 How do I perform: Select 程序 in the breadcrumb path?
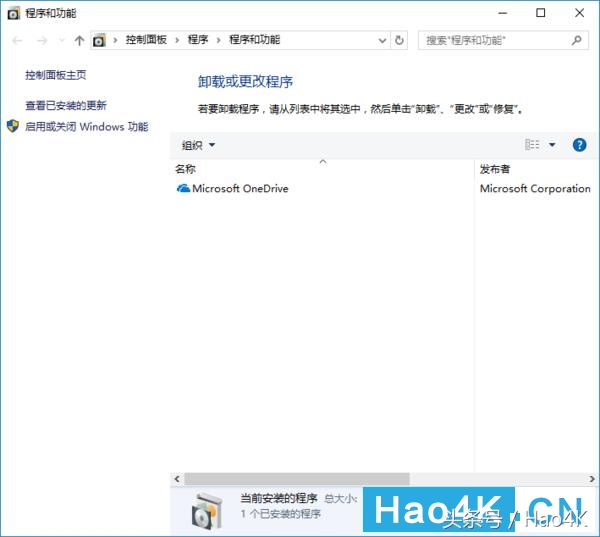point(198,40)
